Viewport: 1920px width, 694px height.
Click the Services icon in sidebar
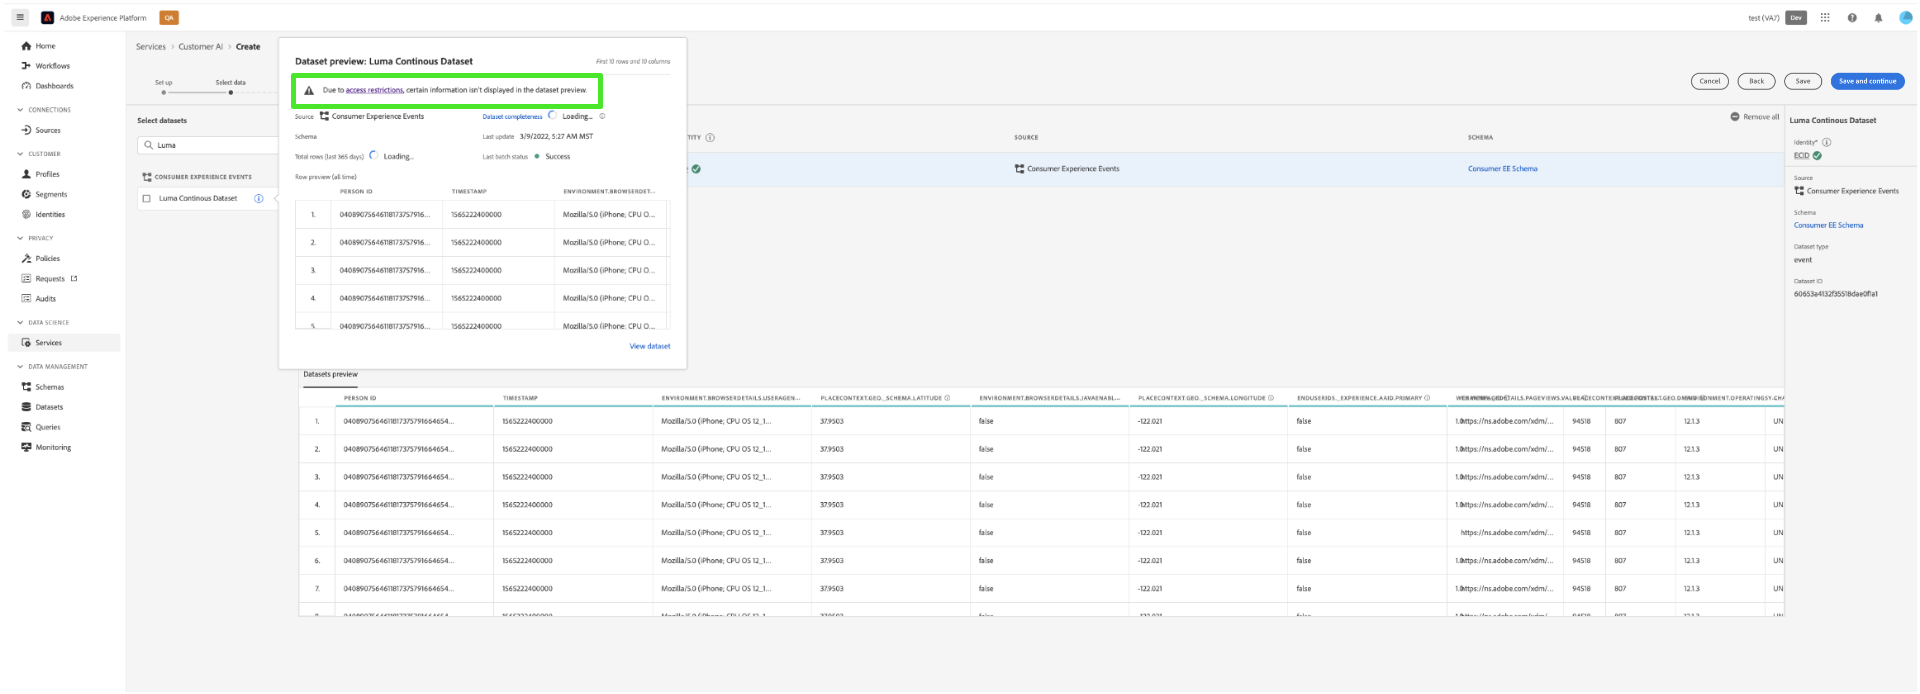coord(26,343)
